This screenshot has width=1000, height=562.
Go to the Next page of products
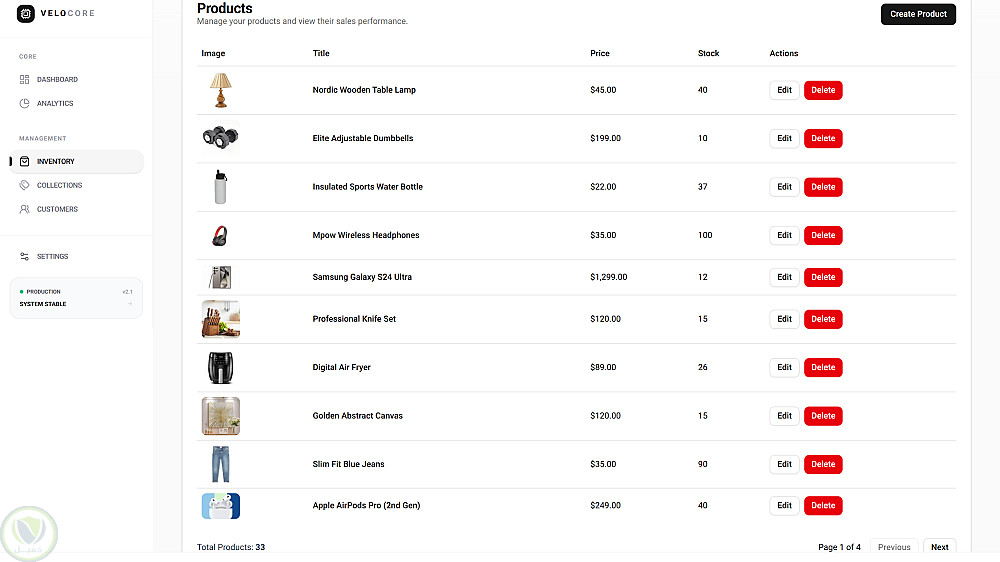939,547
